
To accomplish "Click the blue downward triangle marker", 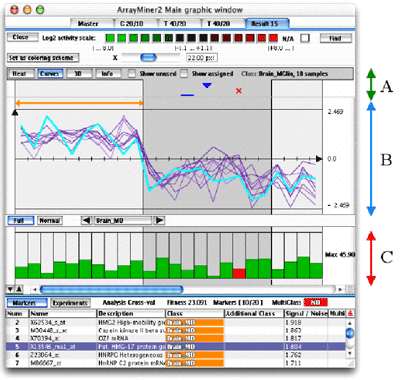I will click(207, 86).
